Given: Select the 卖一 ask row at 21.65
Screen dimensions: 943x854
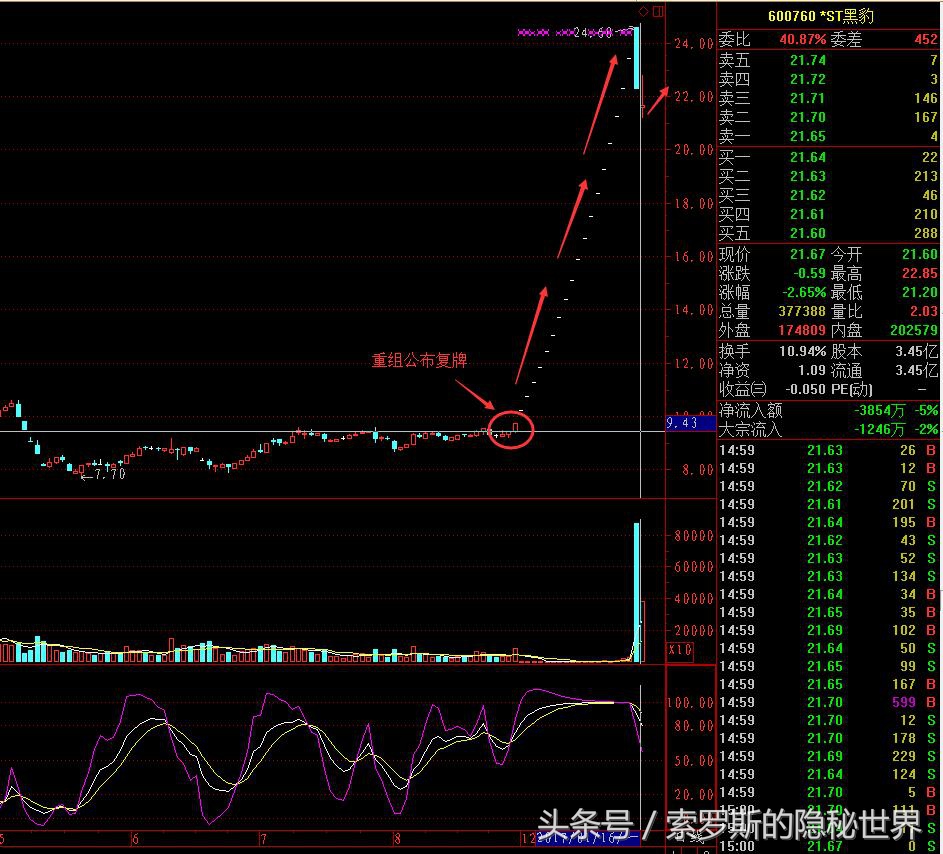Looking at the screenshot, I should pyautogui.click(x=828, y=137).
